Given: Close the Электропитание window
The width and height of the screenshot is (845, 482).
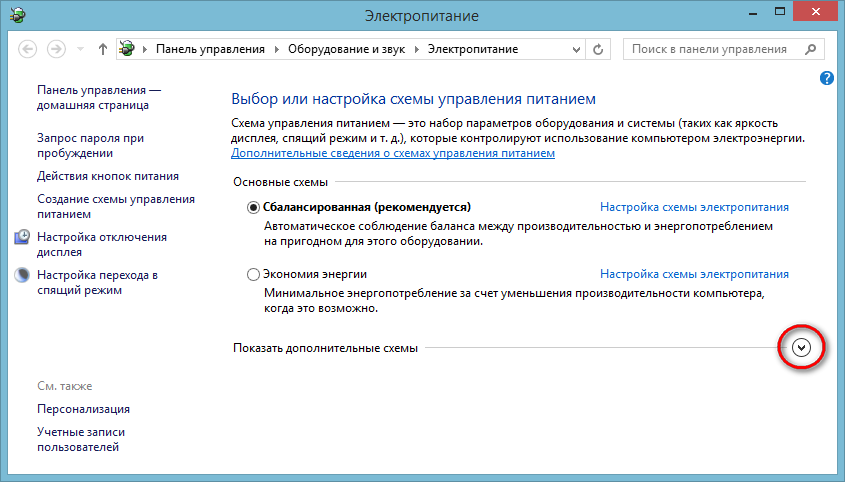Looking at the screenshot, I should coord(815,12).
